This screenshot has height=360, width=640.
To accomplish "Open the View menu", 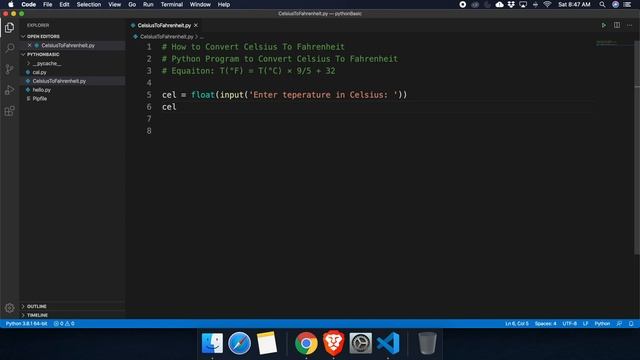I will pyautogui.click(x=114, y=4).
